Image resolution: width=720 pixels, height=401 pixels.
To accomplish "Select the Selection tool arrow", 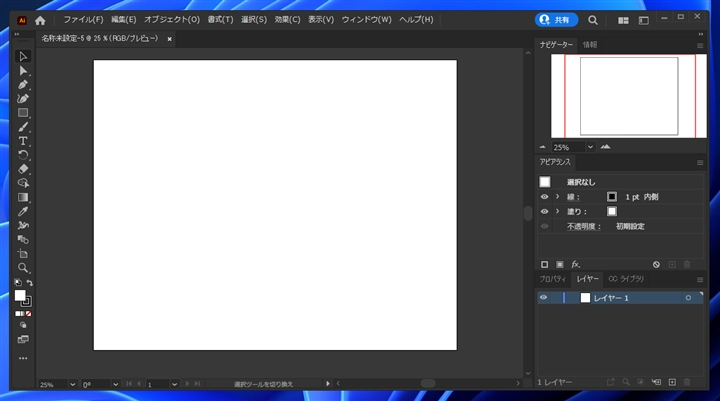I will point(23,56).
